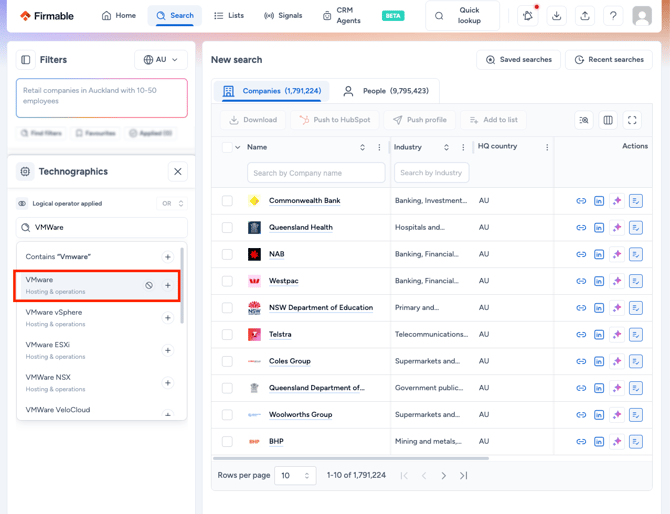This screenshot has width=670, height=514.
Task: Open the website link icon for Telstra
Action: [581, 335]
